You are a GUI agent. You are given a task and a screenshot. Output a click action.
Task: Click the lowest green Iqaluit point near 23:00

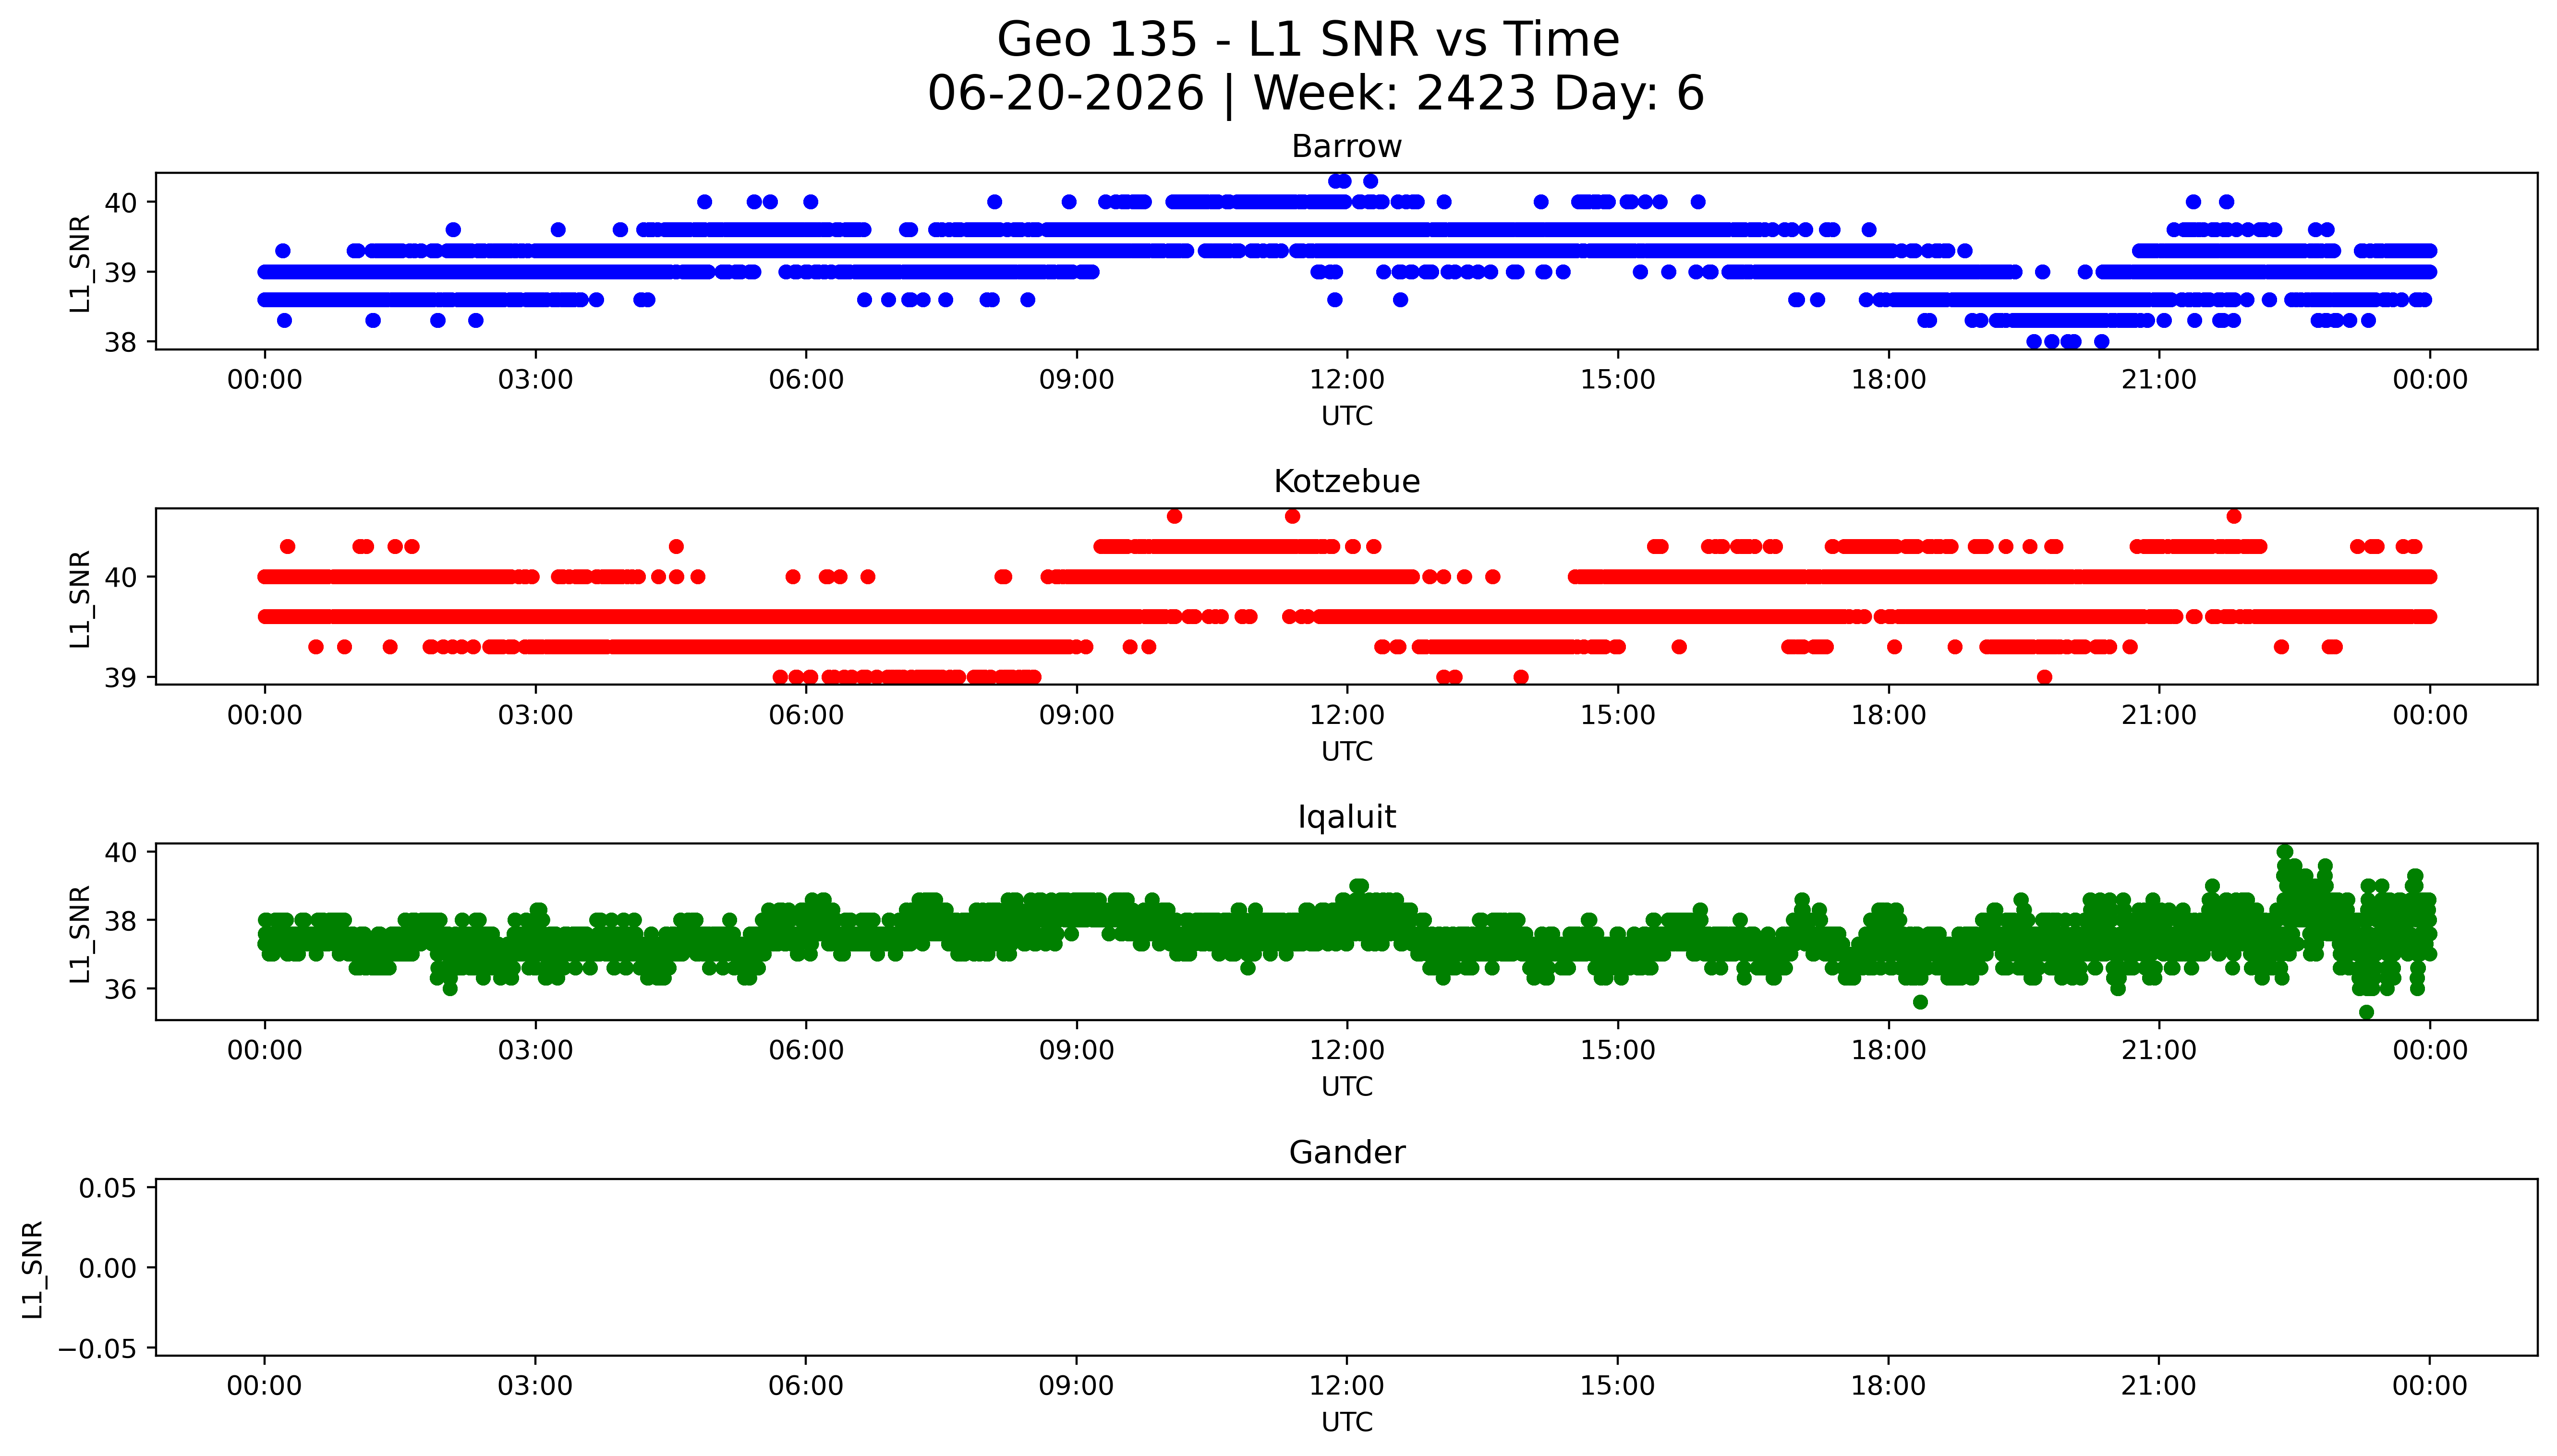pos(2366,1012)
